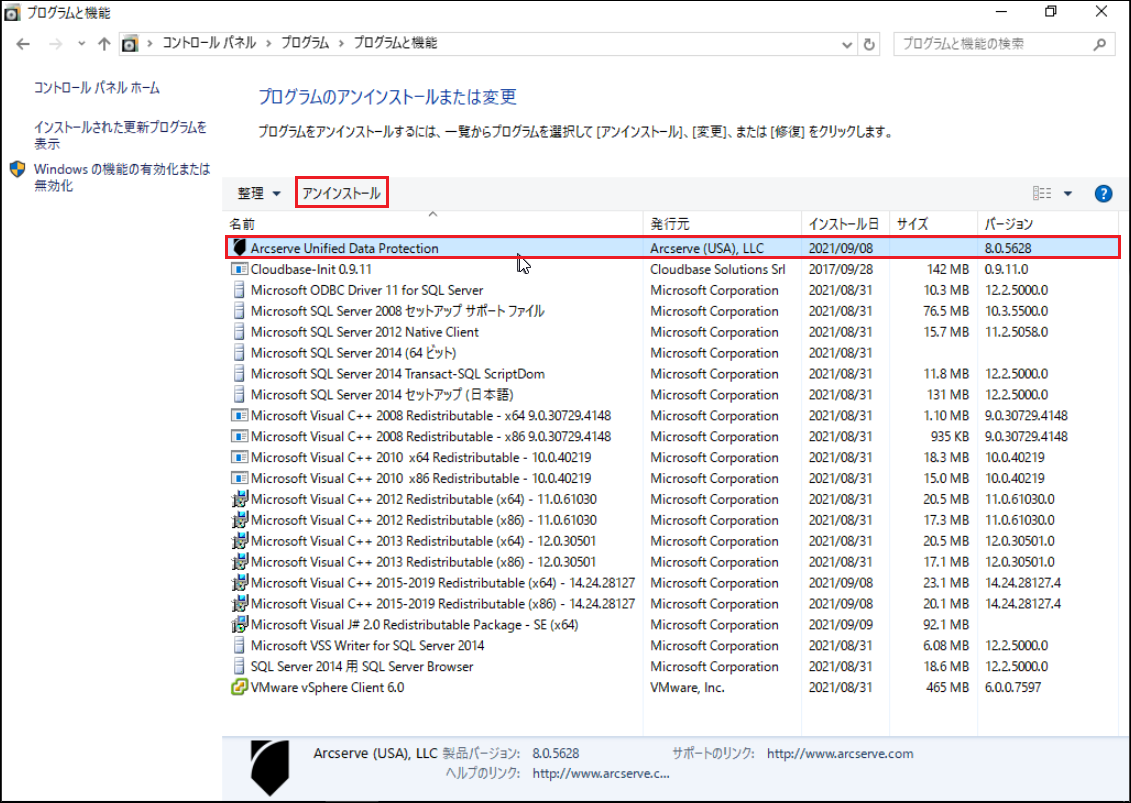Screen dimensions: 1131x803
Task: Click Visual C++ 2012 (x64) installer icon
Action: point(239,499)
